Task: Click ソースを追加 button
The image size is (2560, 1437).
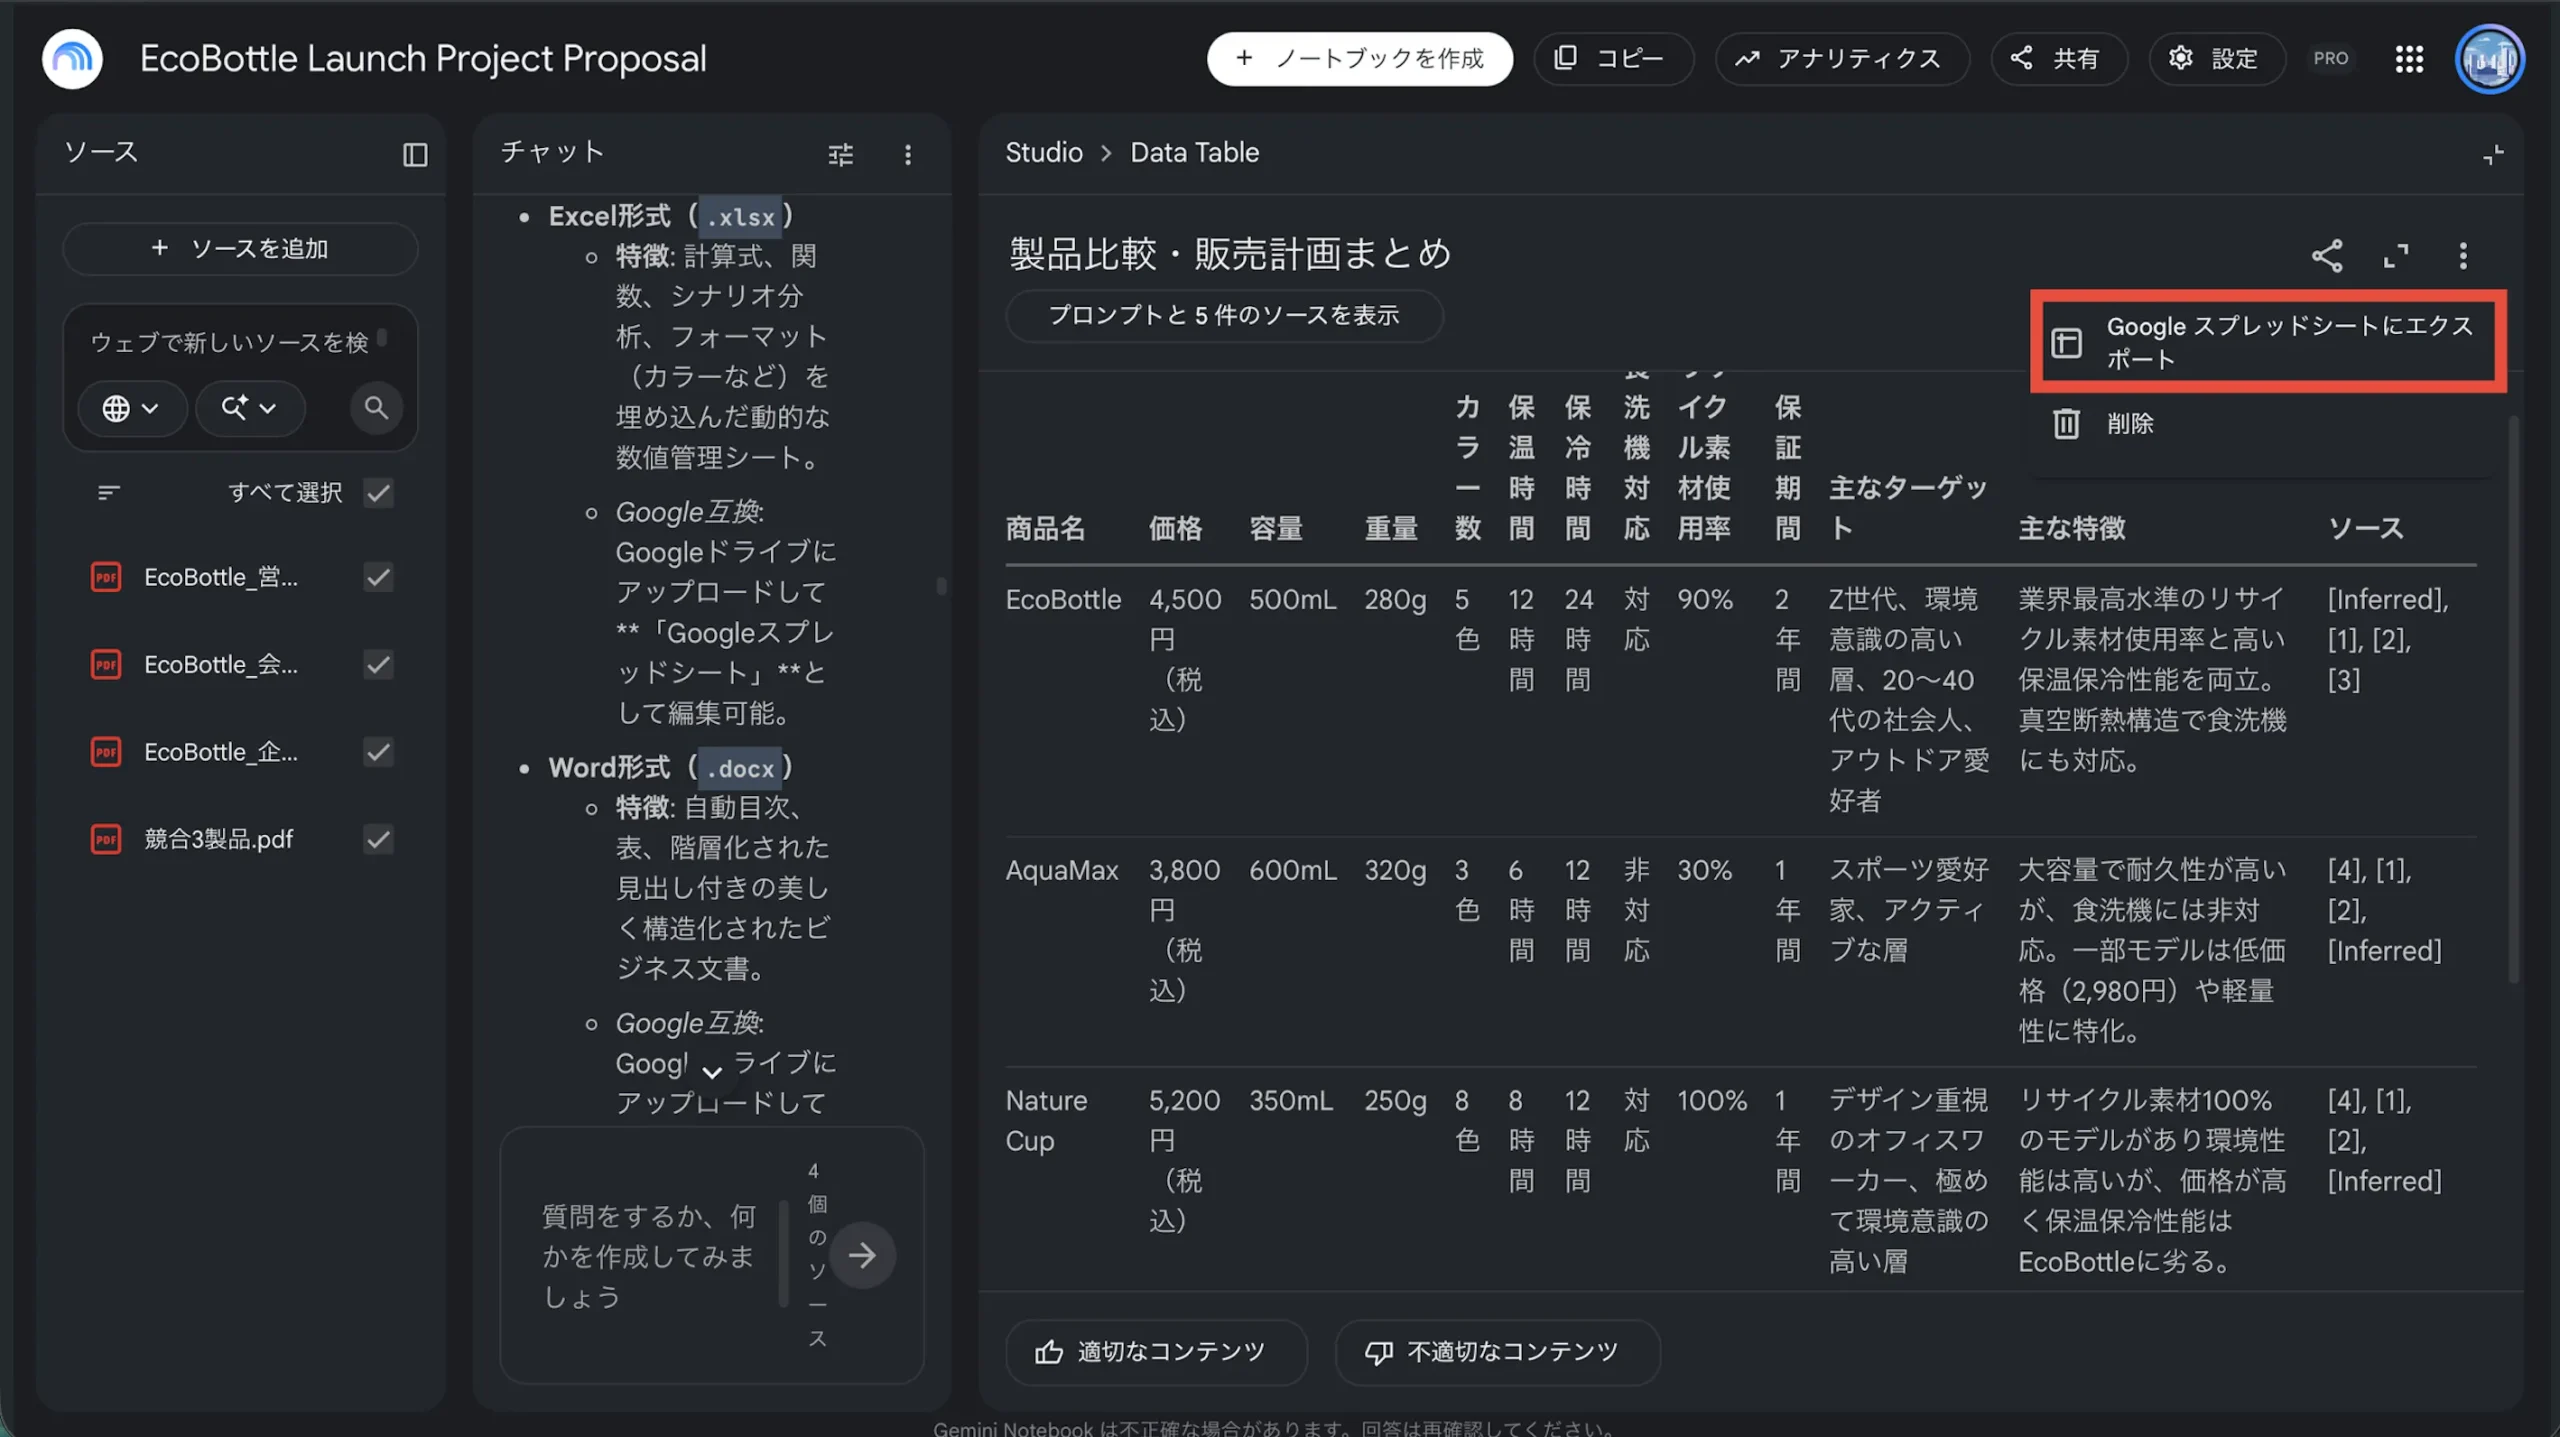Action: tap(240, 249)
